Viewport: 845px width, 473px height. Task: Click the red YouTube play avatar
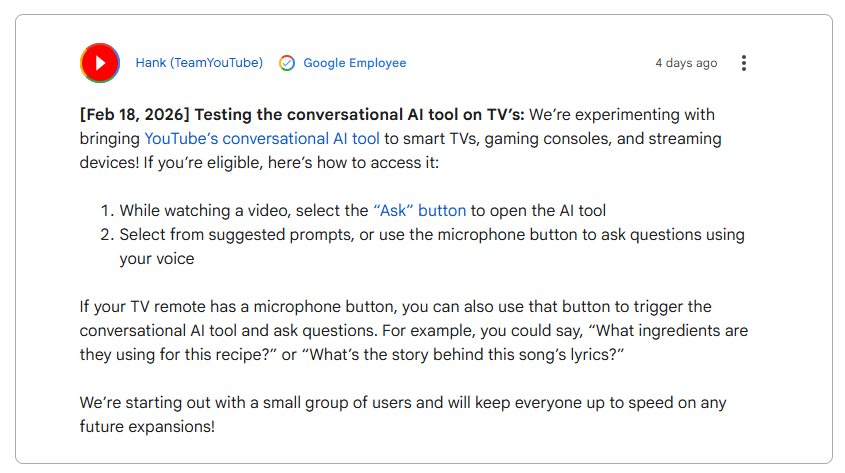[100, 63]
